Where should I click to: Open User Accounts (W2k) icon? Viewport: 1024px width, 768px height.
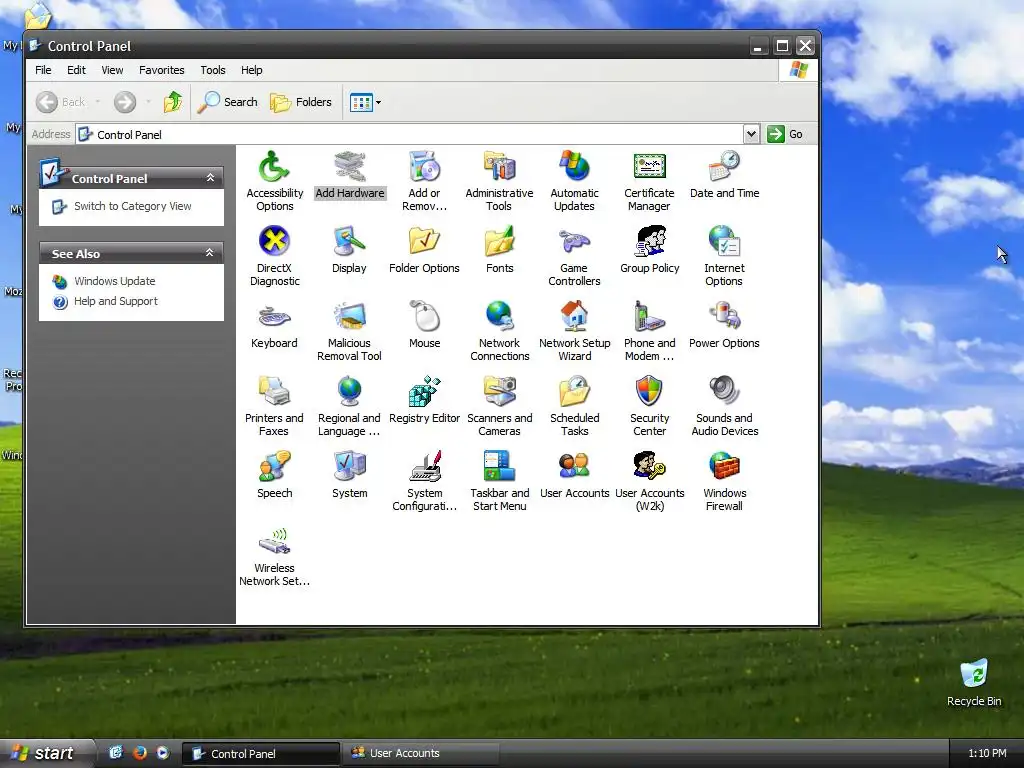point(649,481)
